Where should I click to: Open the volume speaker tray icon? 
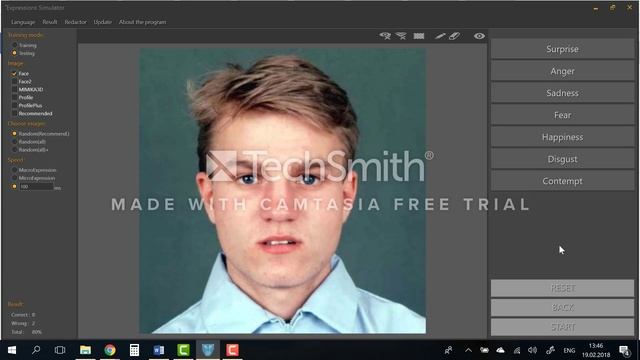532,350
